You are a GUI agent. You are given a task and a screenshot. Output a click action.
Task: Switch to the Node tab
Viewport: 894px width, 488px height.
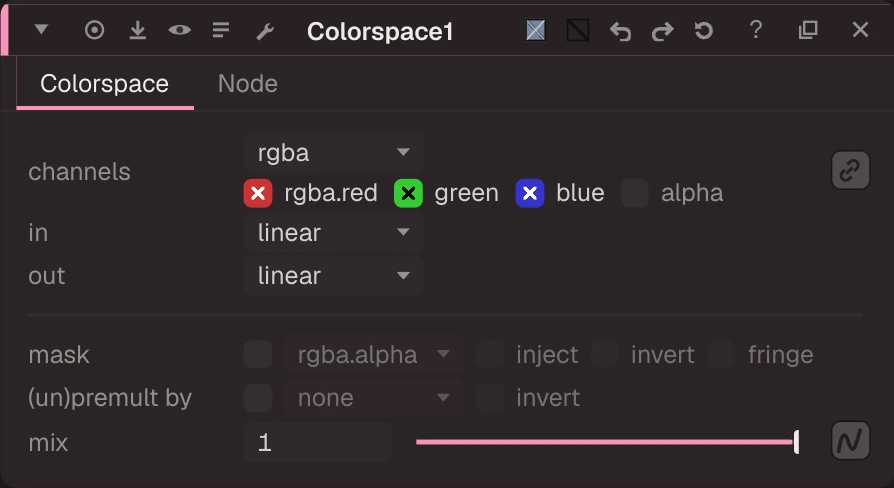(x=247, y=84)
